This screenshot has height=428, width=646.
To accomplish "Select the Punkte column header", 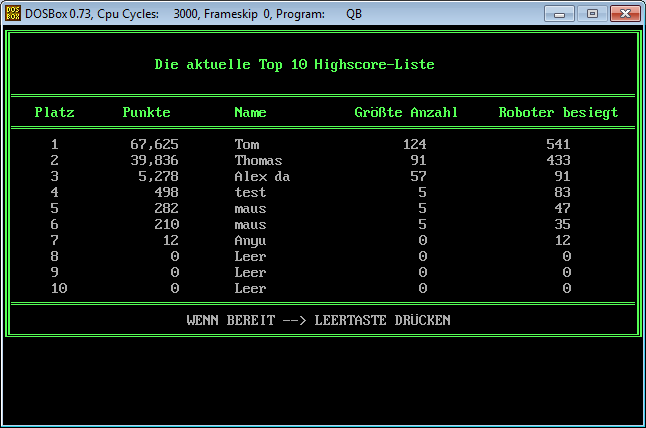I will [x=146, y=112].
